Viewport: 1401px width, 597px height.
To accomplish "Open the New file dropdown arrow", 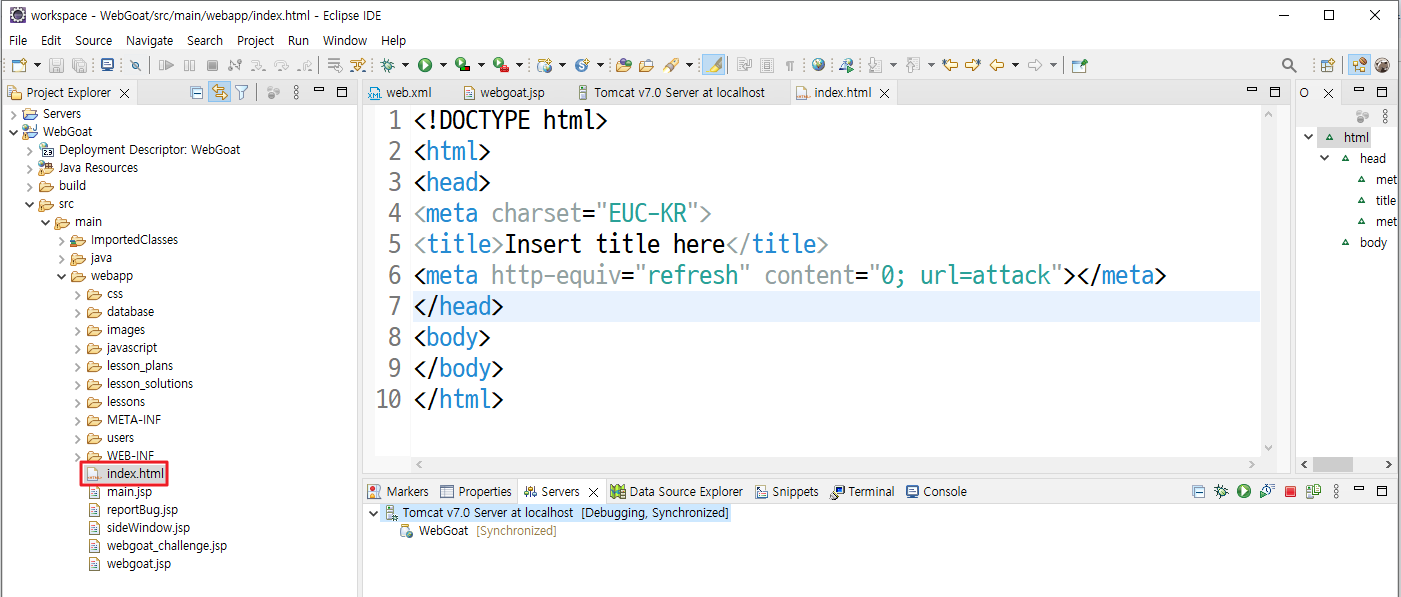I will [36, 65].
